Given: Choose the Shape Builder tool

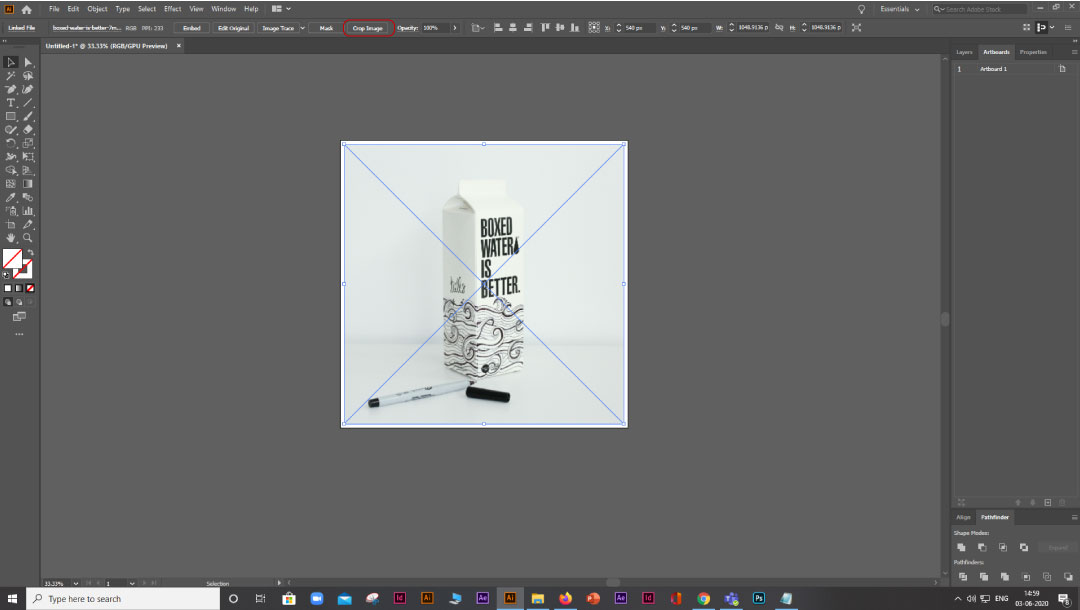Looking at the screenshot, I should [x=11, y=170].
